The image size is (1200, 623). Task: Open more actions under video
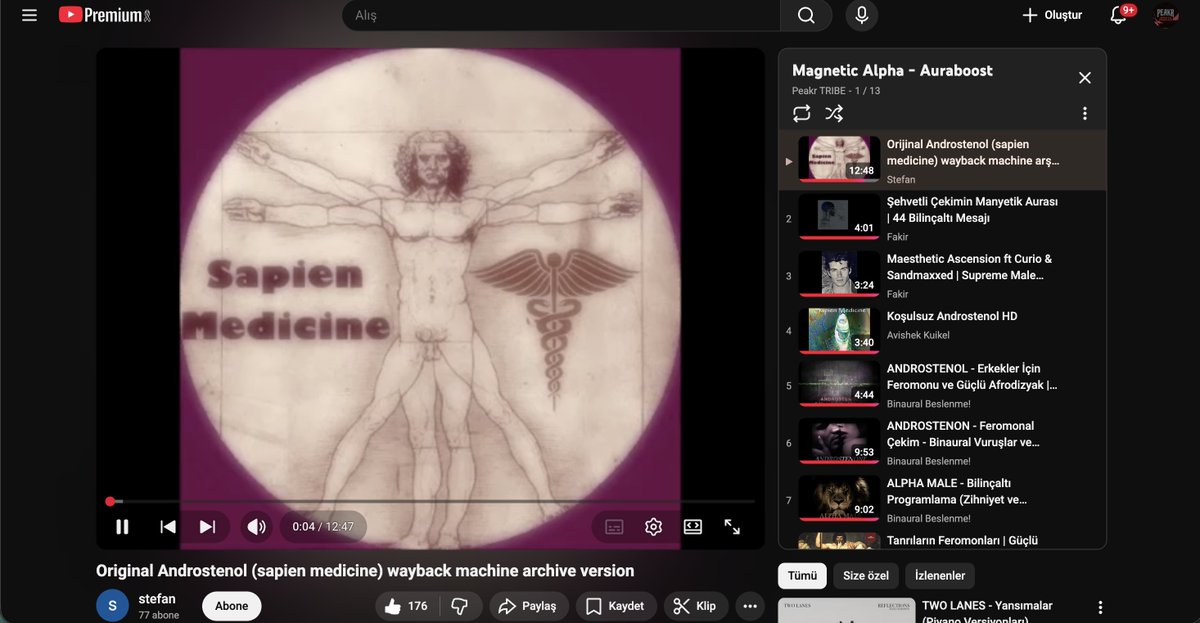tap(750, 606)
